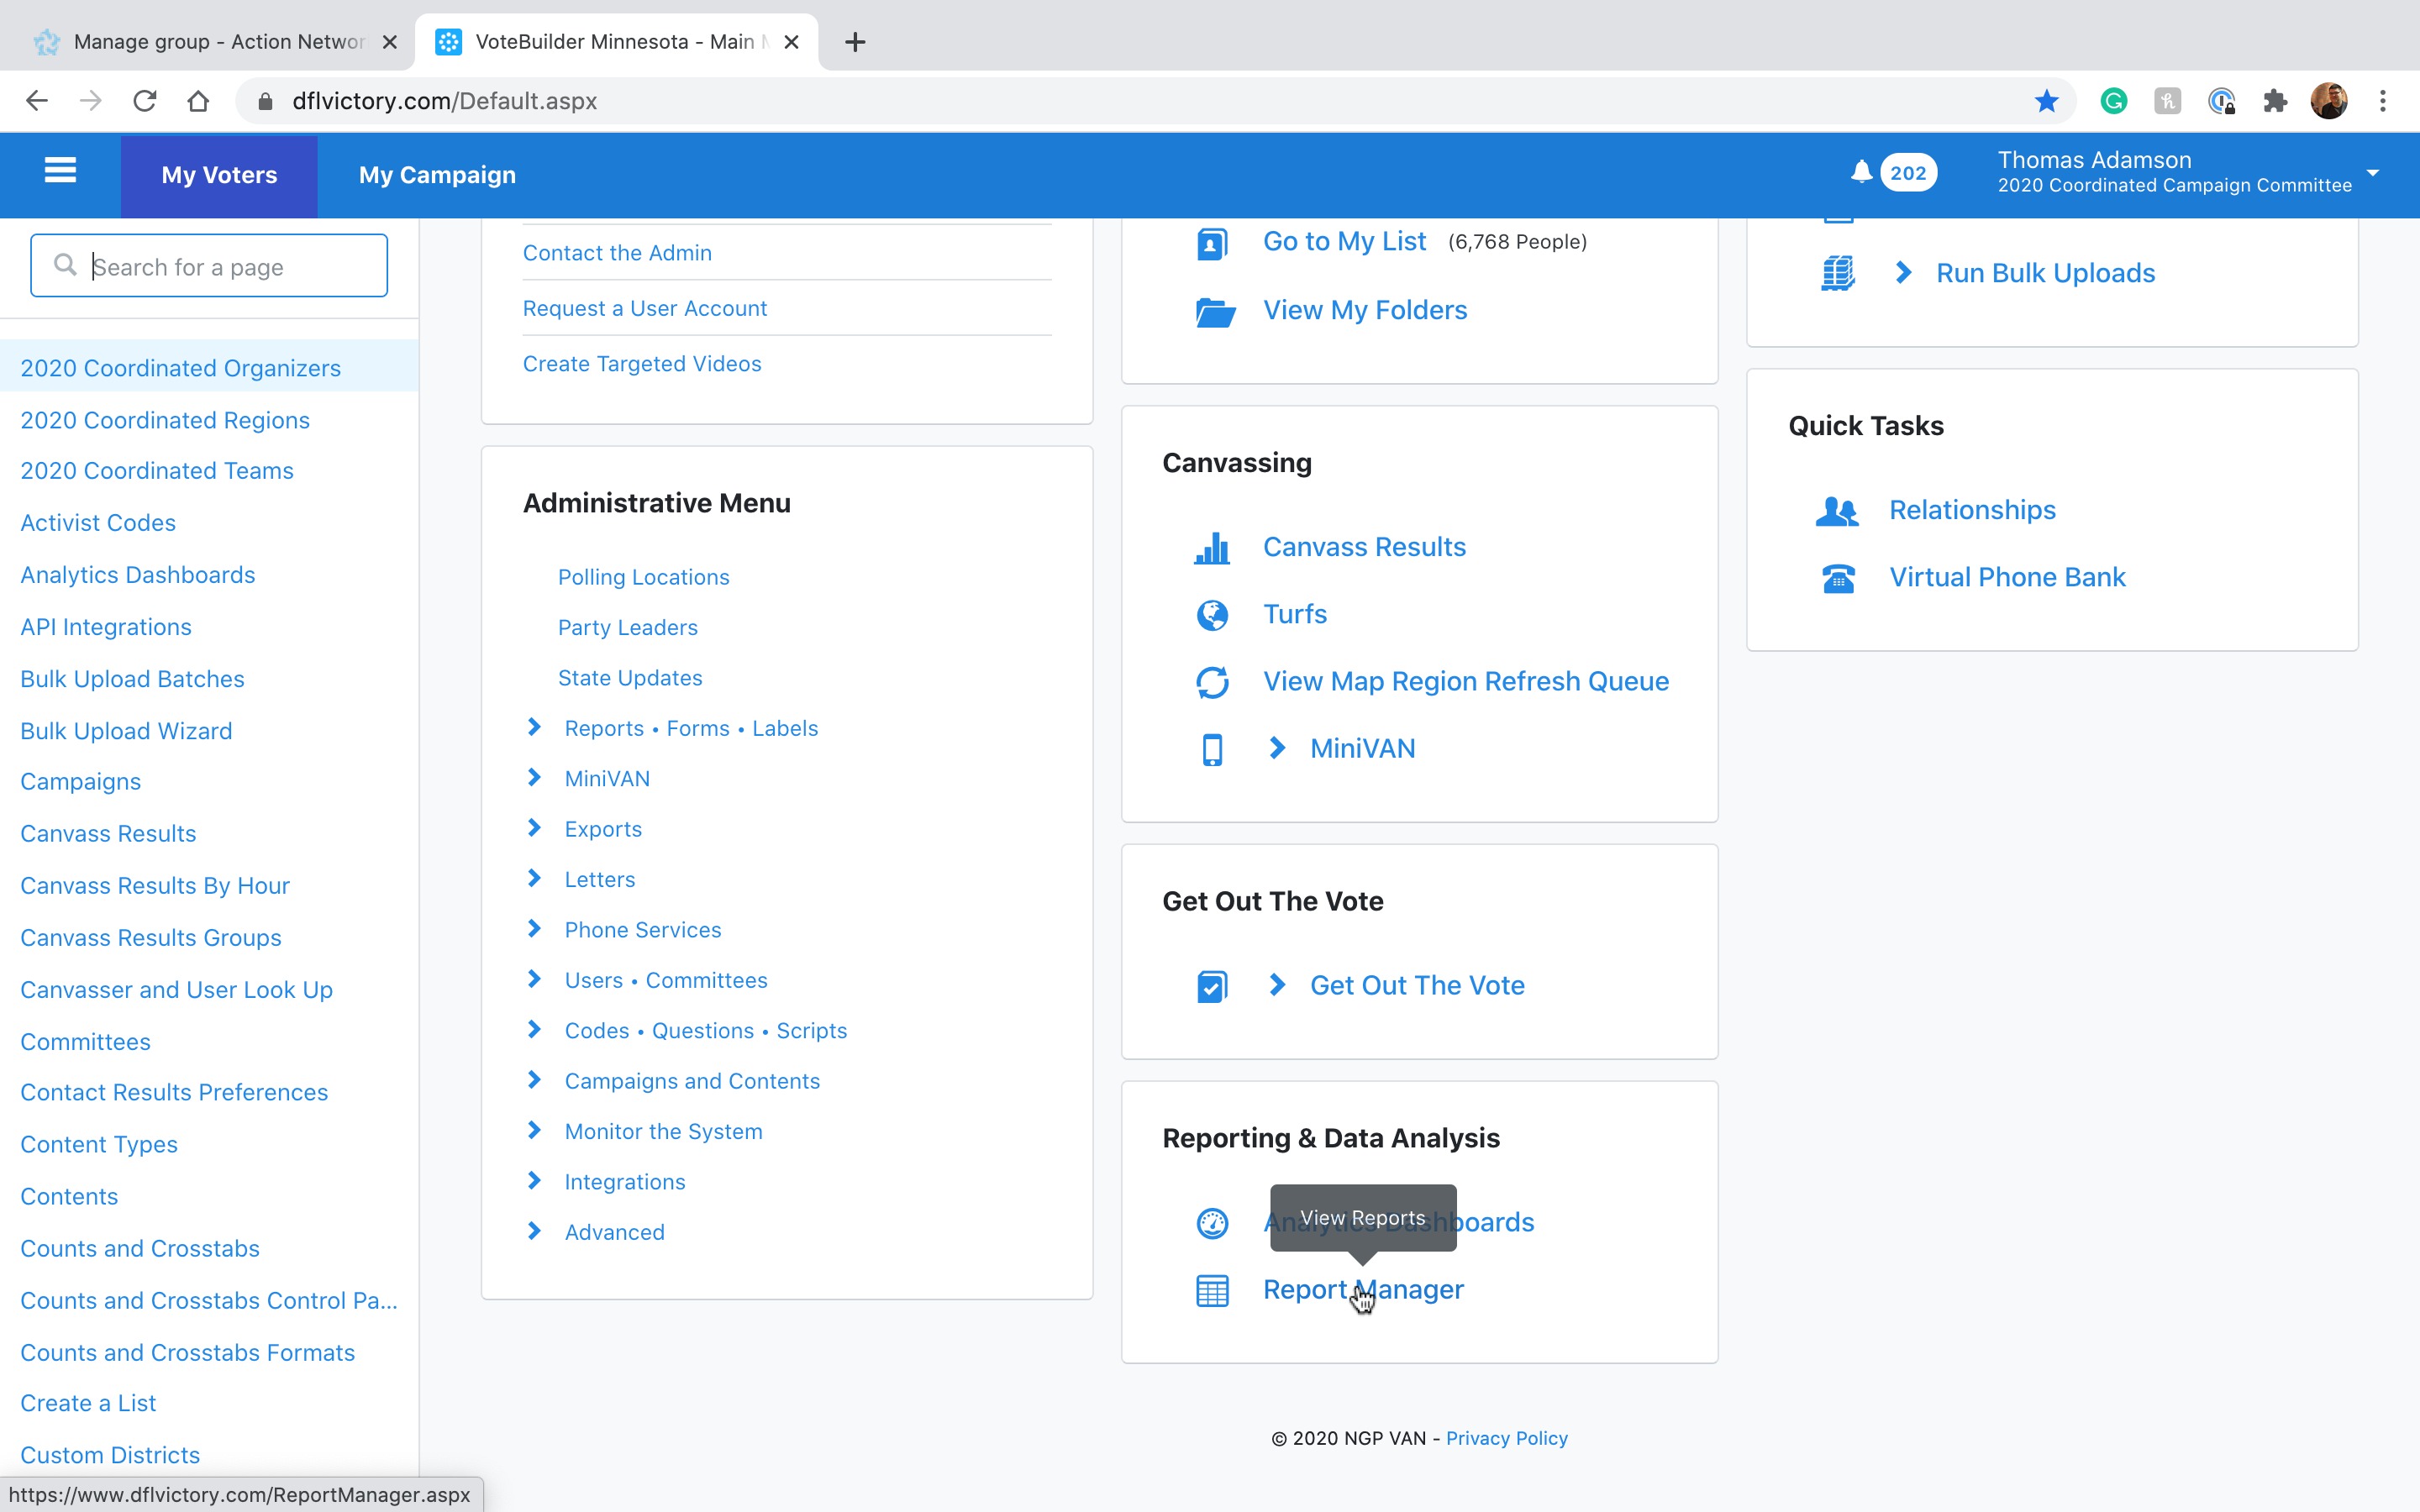Click the Canvass Results bar chart icon
The width and height of the screenshot is (2420, 1512).
1212,548
